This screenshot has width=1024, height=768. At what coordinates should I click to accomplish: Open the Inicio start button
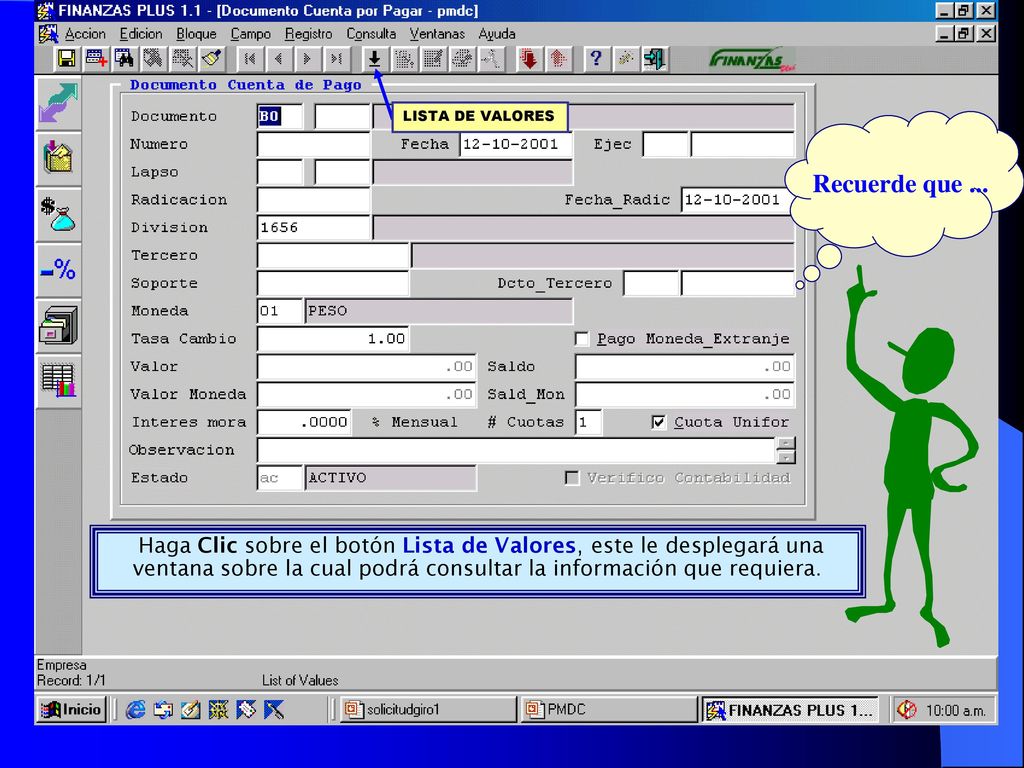coord(71,709)
